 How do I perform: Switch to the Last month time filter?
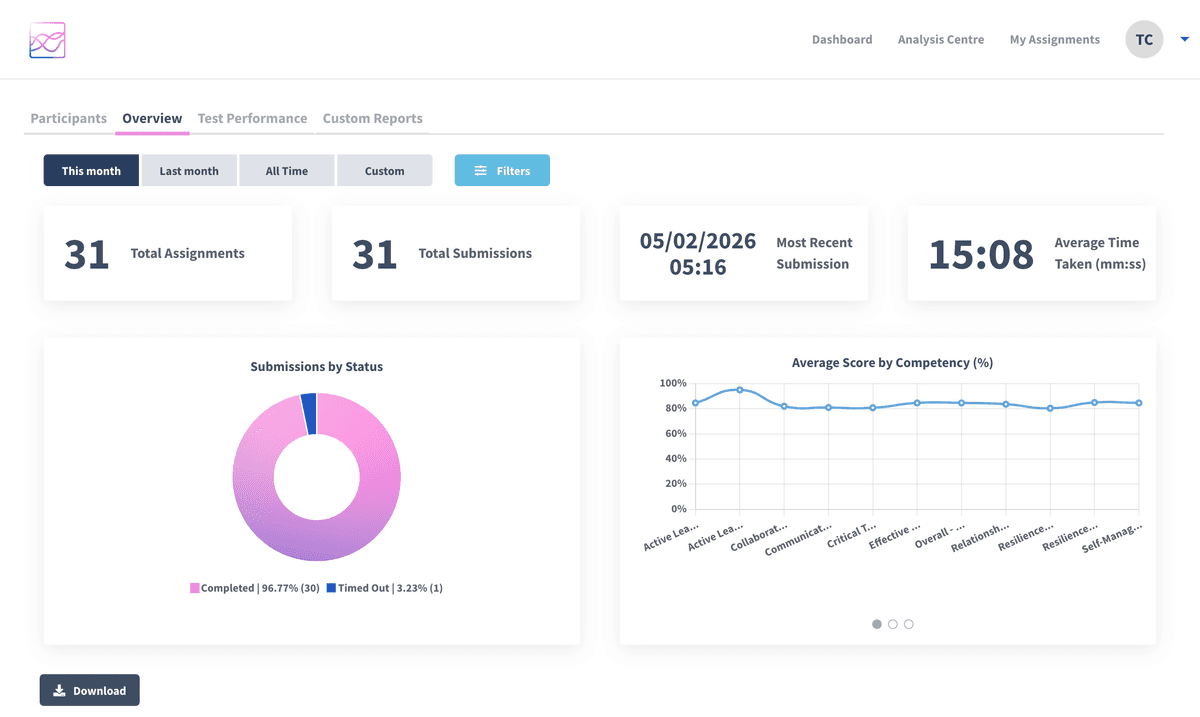[x=189, y=170]
